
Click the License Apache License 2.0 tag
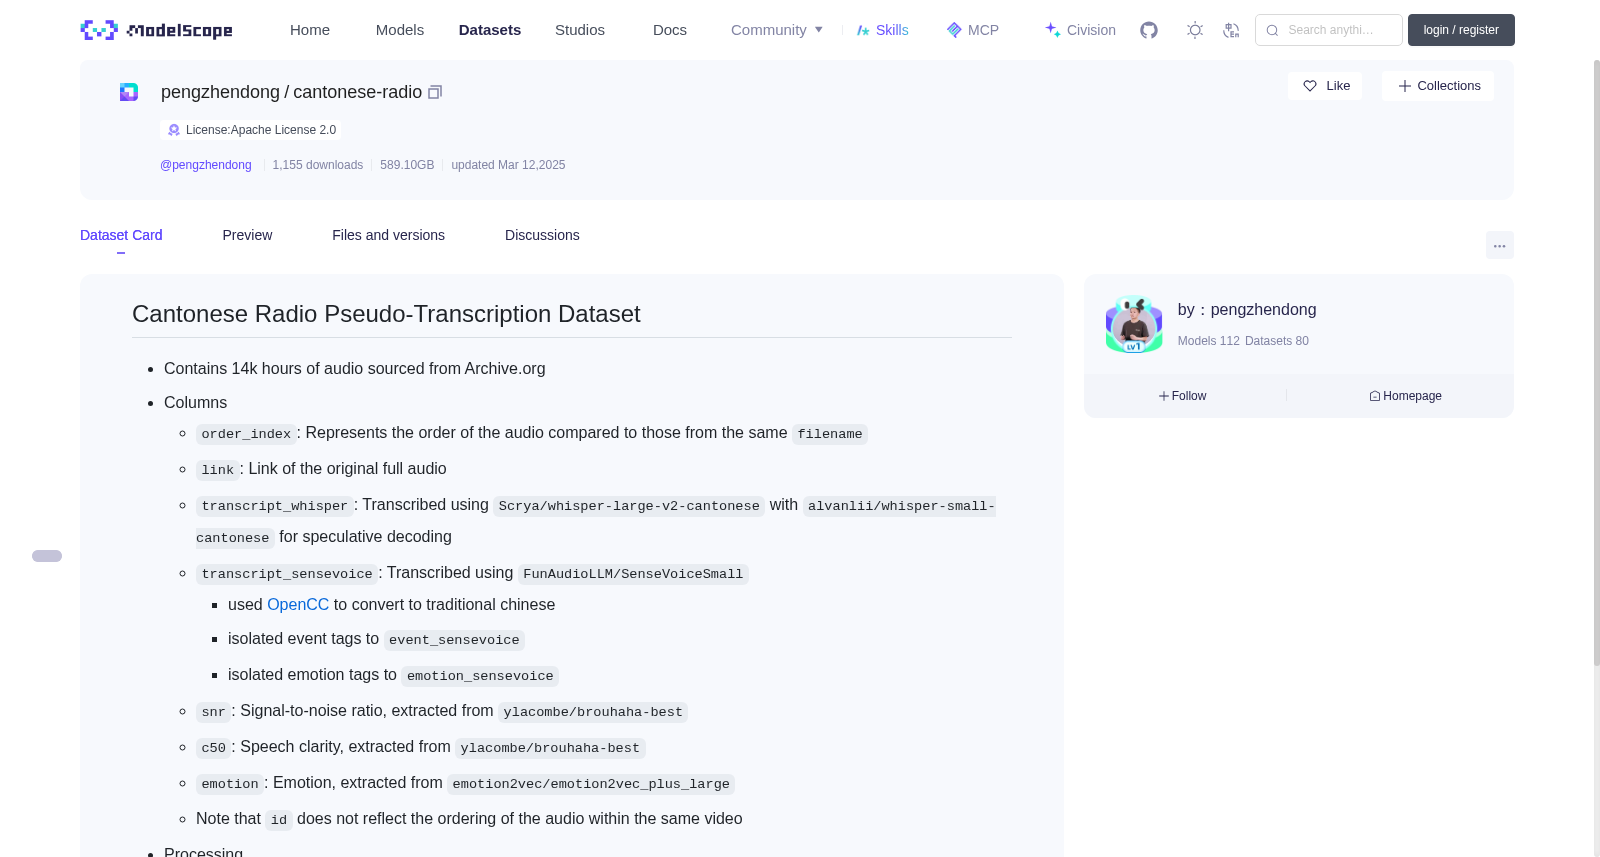(251, 130)
